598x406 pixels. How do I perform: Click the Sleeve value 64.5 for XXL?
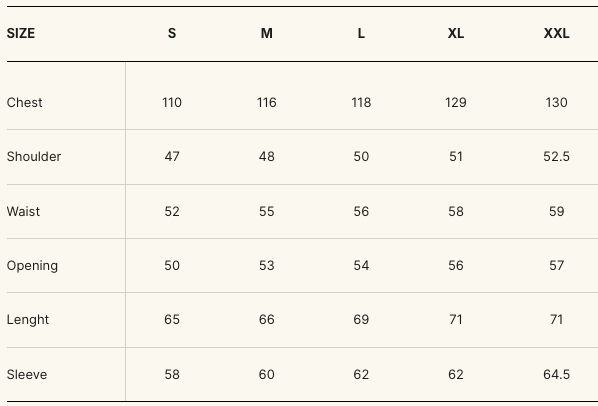point(556,374)
